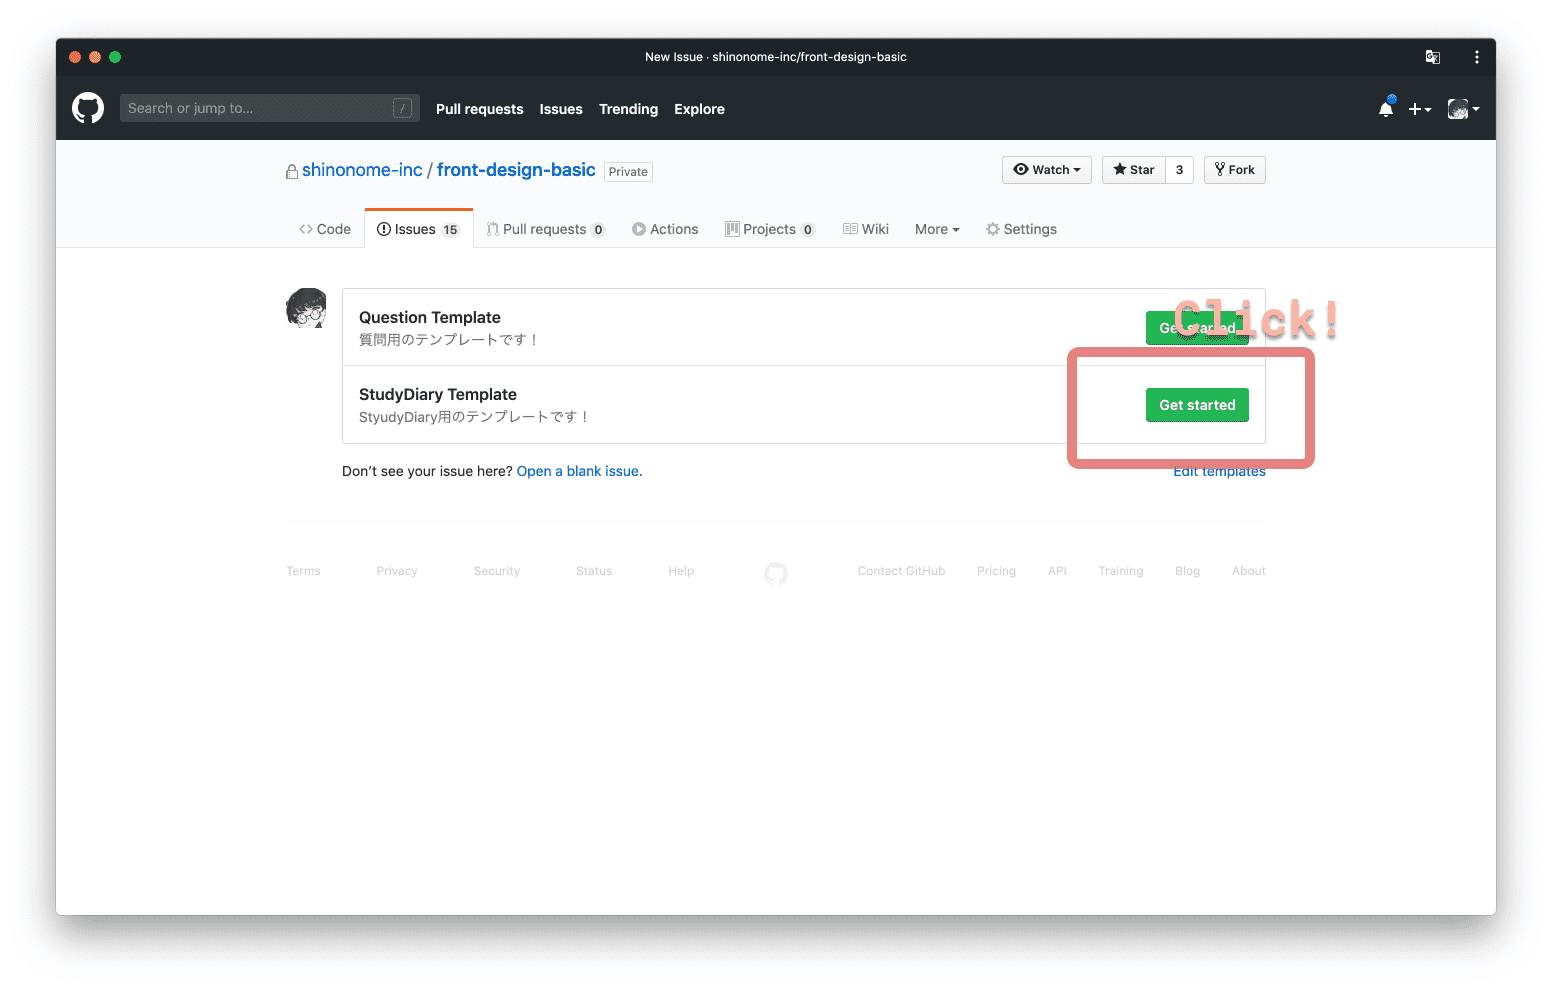Switch to the Code tab
Screen dimensions: 1552x989
[x=325, y=229]
